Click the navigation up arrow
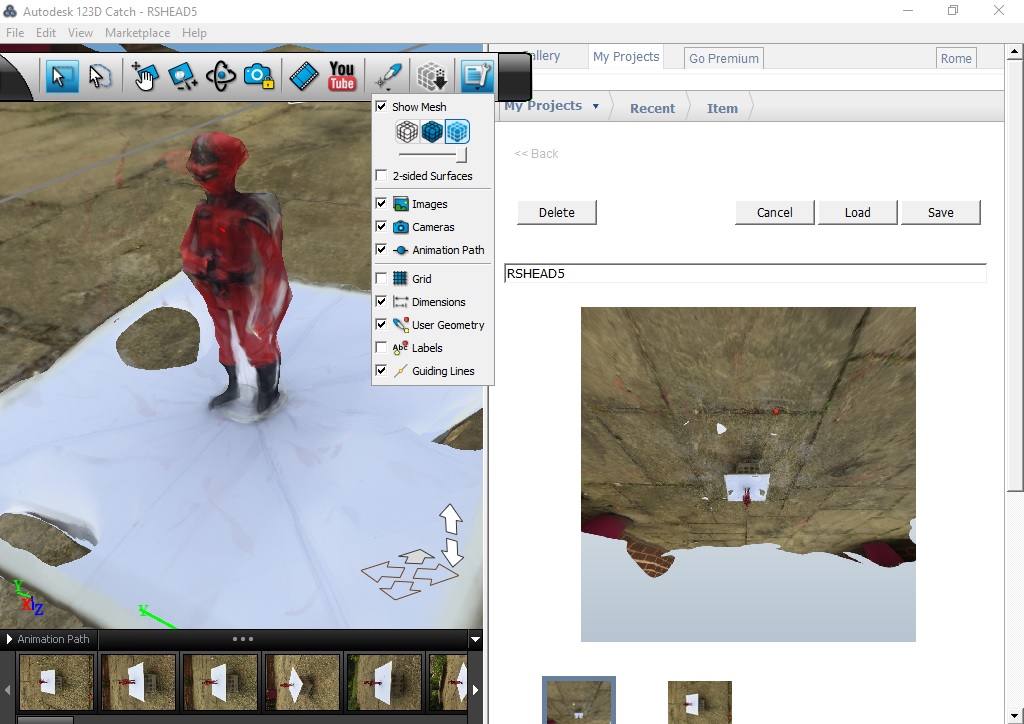Screen dimensions: 1024x724 451,519
